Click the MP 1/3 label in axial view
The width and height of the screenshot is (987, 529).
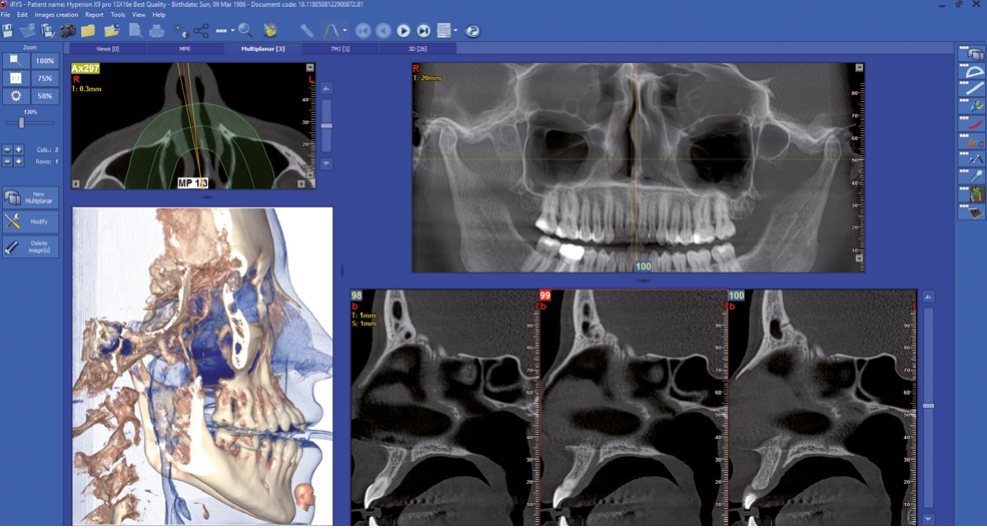tap(195, 183)
